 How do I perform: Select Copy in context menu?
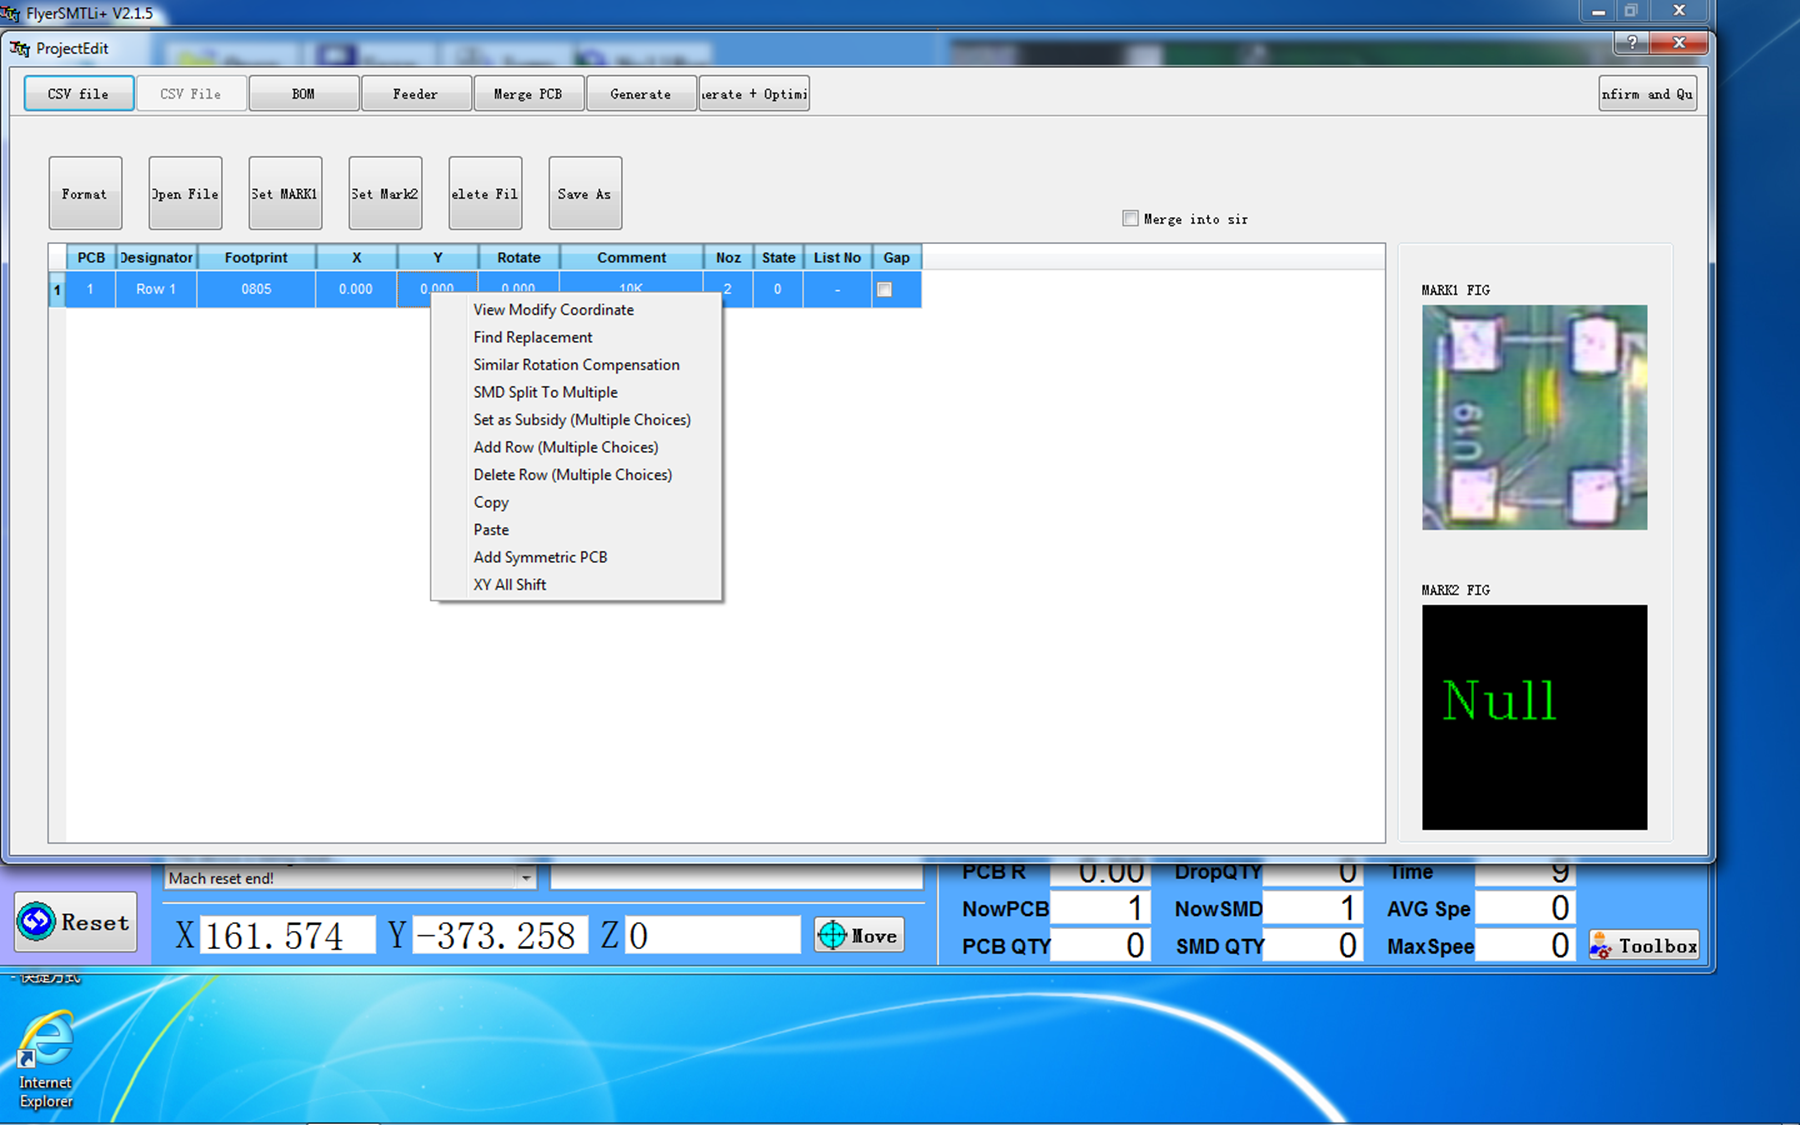pos(491,502)
